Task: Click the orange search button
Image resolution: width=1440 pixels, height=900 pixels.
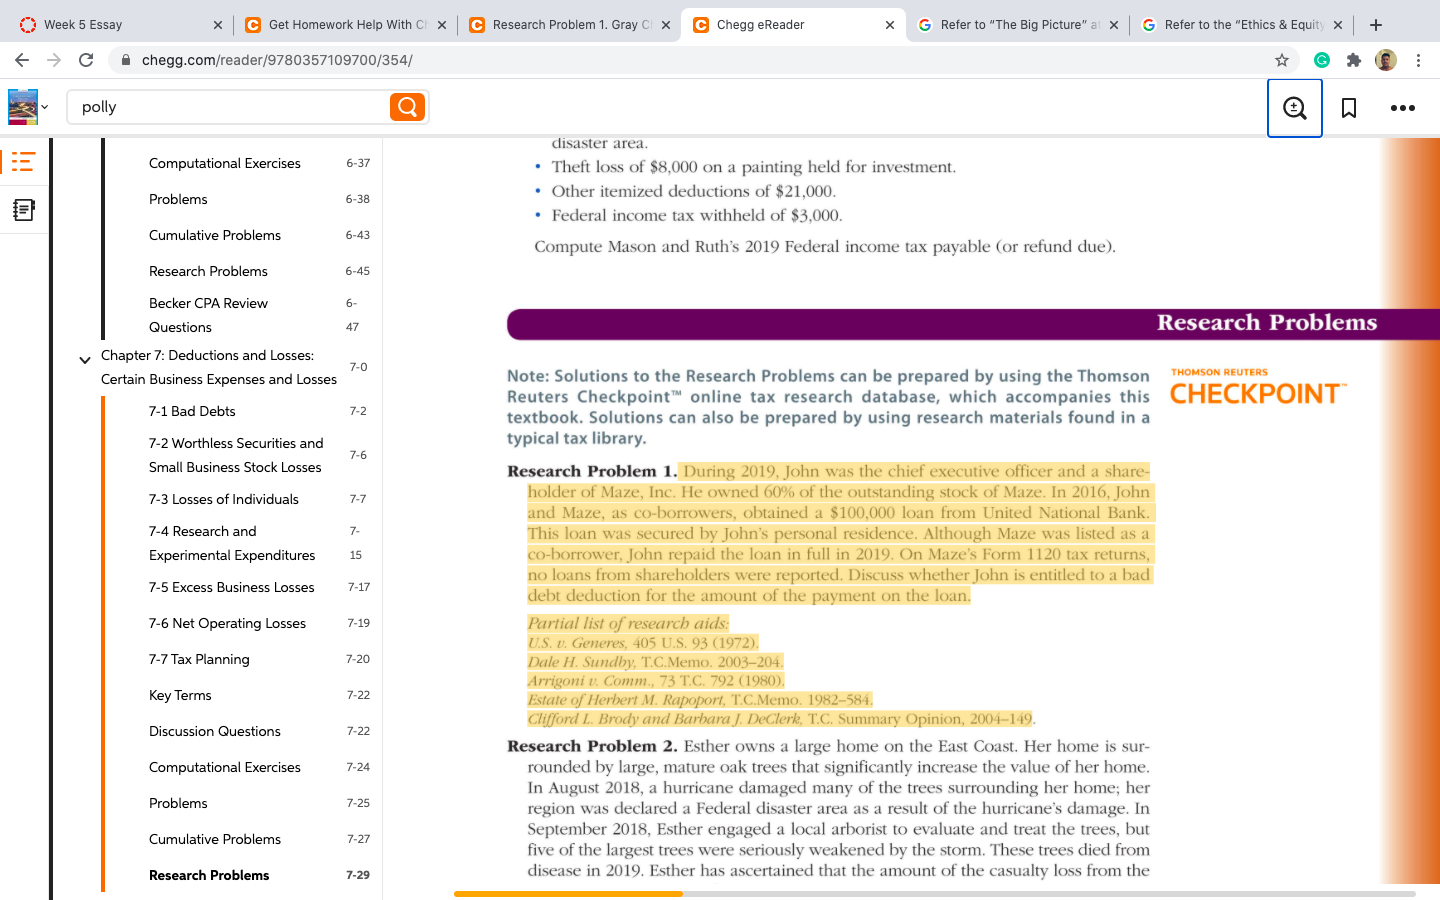Action: (407, 107)
